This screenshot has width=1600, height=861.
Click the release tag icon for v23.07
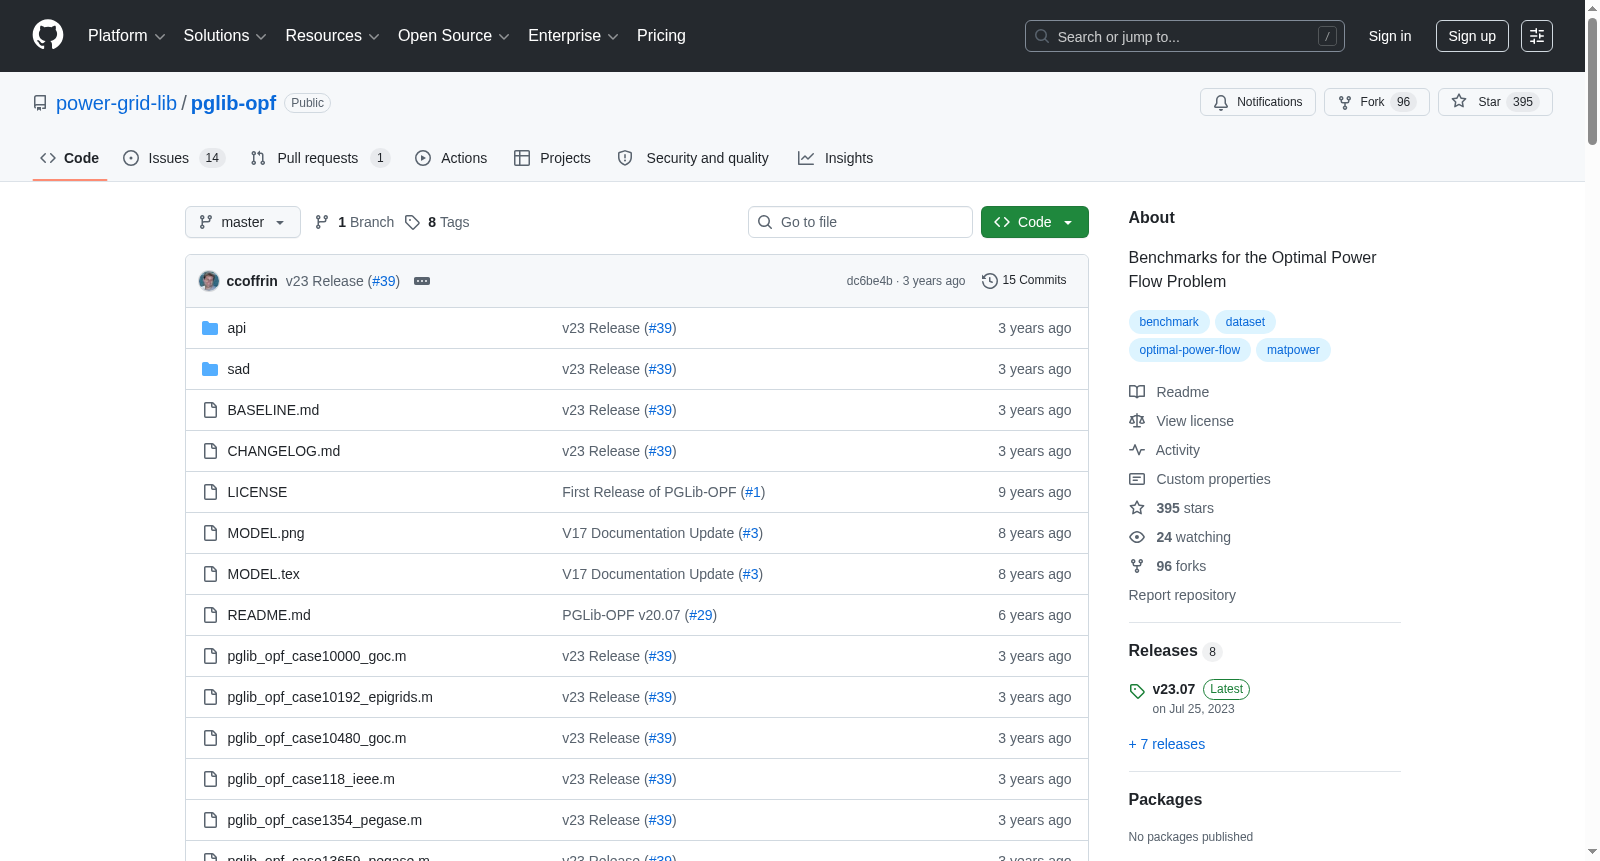coord(1137,691)
